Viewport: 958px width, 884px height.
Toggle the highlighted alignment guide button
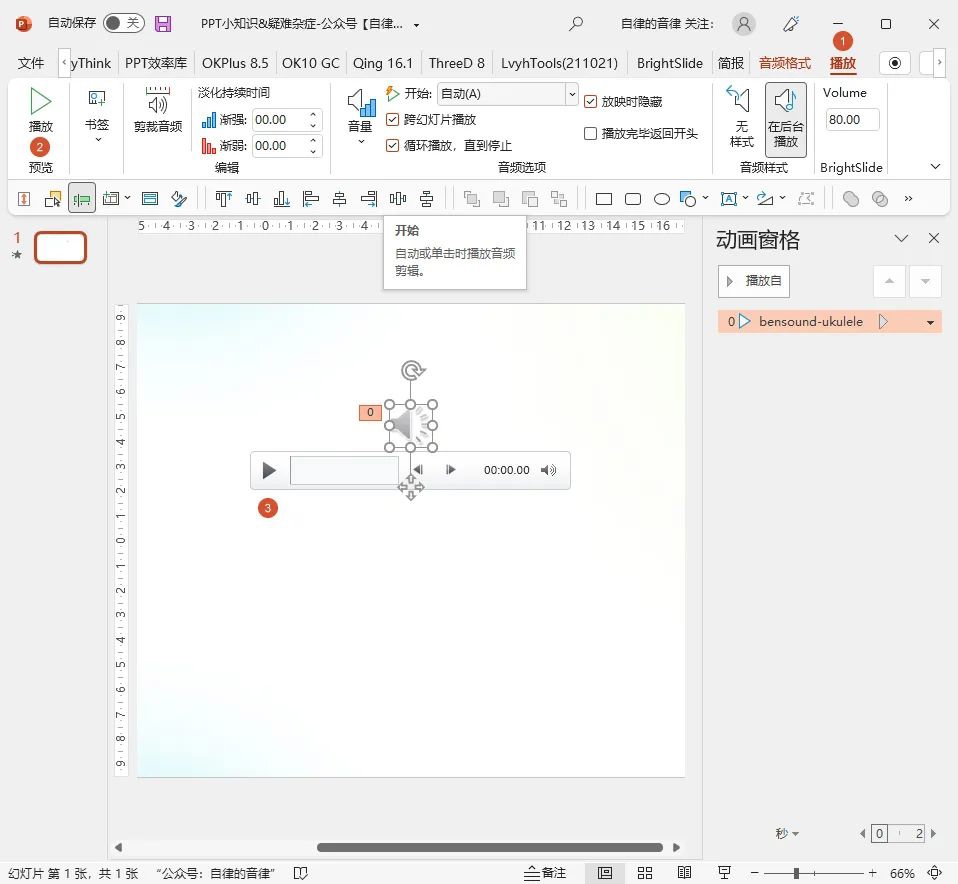click(x=81, y=199)
